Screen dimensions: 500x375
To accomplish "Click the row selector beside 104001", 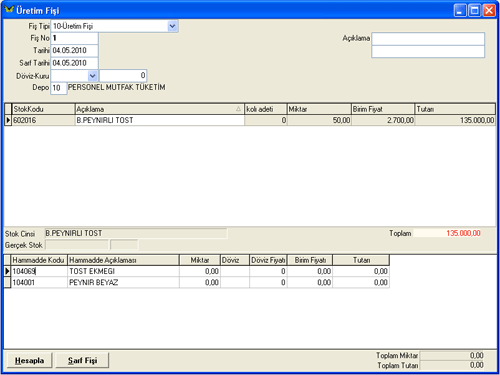I will pyautogui.click(x=7, y=283).
